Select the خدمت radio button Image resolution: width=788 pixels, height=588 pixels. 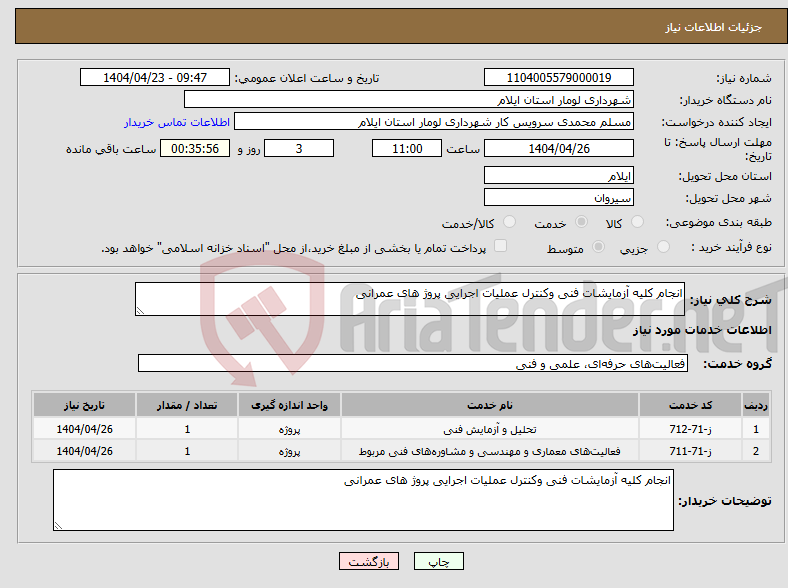[581, 222]
